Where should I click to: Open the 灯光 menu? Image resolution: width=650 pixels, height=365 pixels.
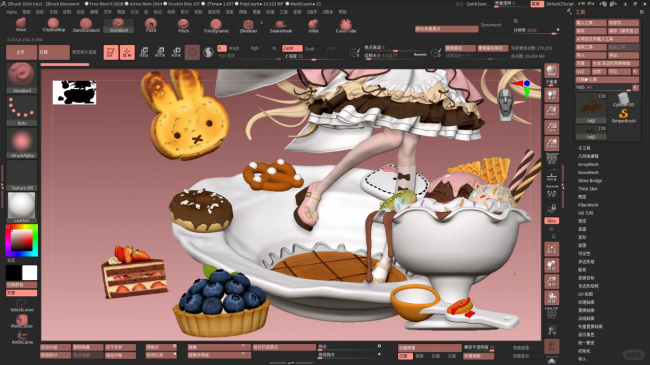tap(135, 12)
